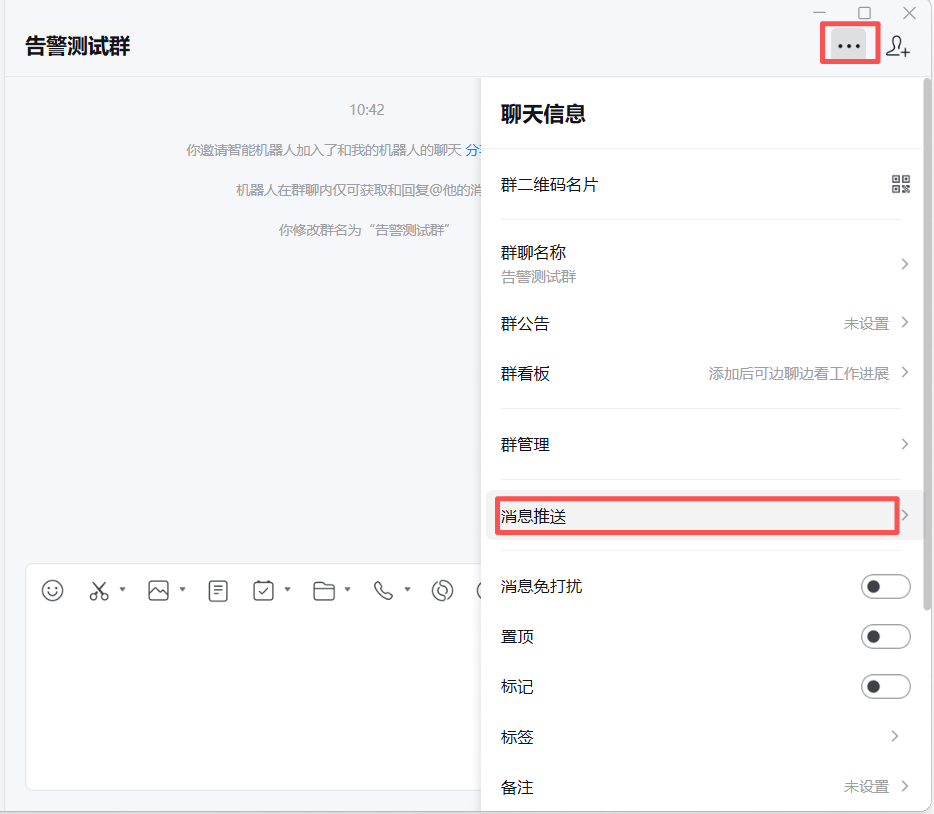Screen dimensions: 934x814
Task: Expand the image options dropdown arrow
Action: click(182, 590)
